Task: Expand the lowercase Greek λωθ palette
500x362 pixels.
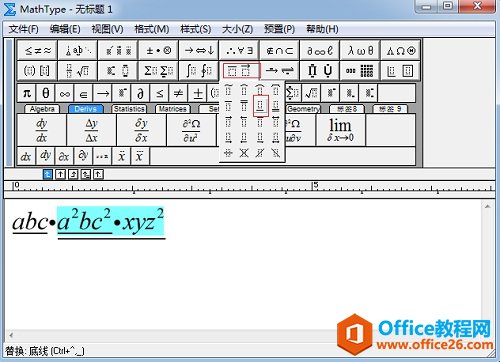Action: (x=360, y=50)
